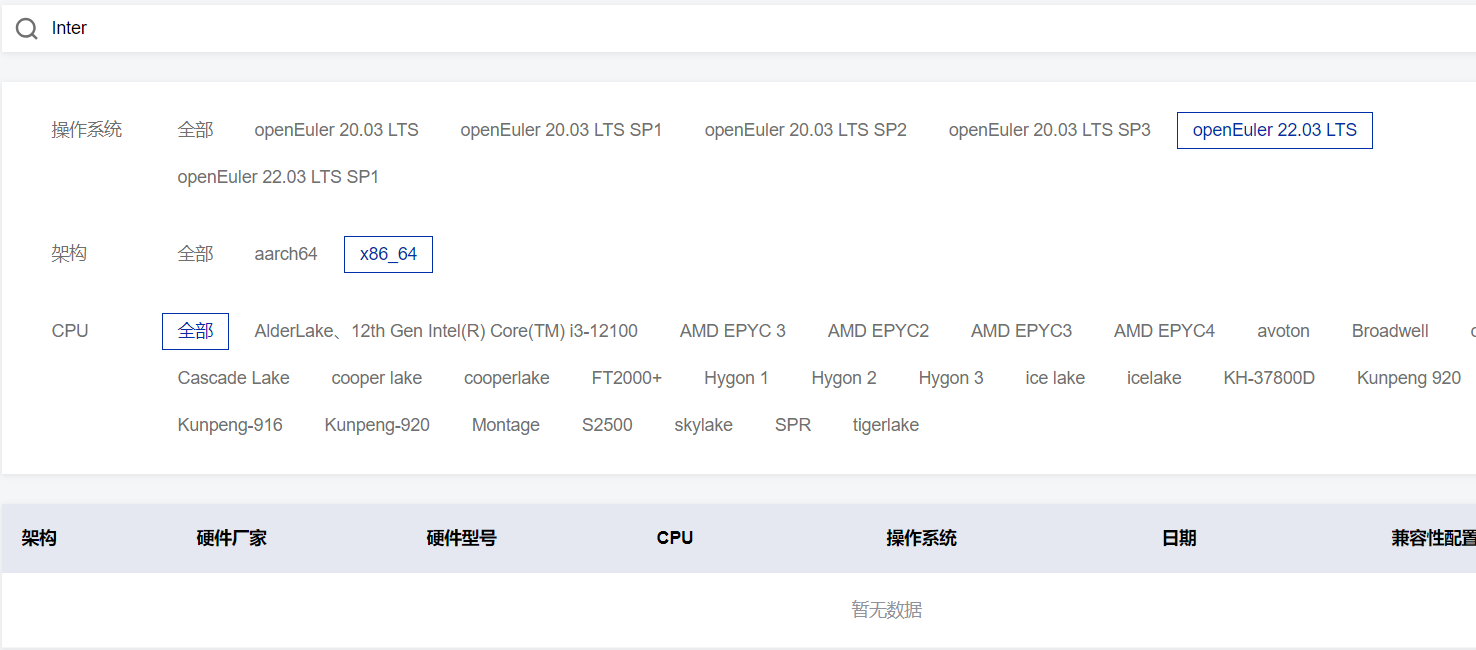This screenshot has width=1476, height=650.
Task: Select the Kunpeng 920 CPU option
Action: [x=1408, y=378]
